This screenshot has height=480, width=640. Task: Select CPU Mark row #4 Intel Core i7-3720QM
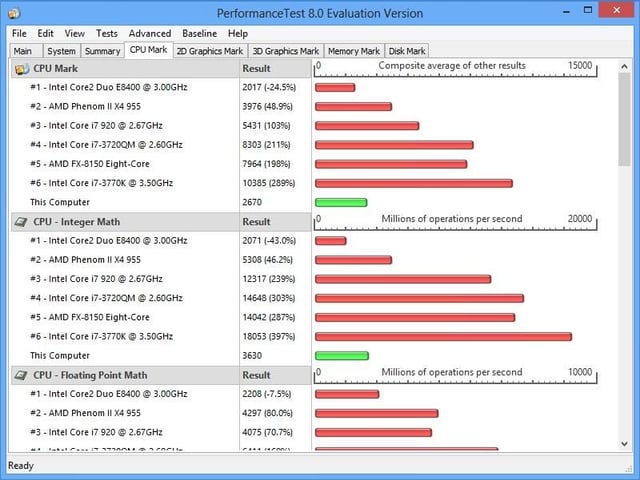click(106, 145)
